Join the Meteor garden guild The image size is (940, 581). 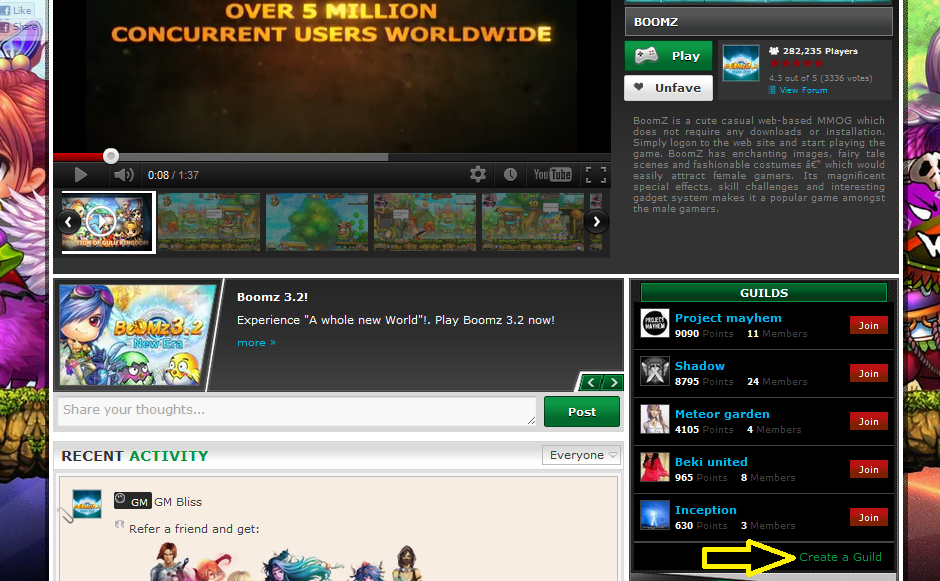coord(868,421)
